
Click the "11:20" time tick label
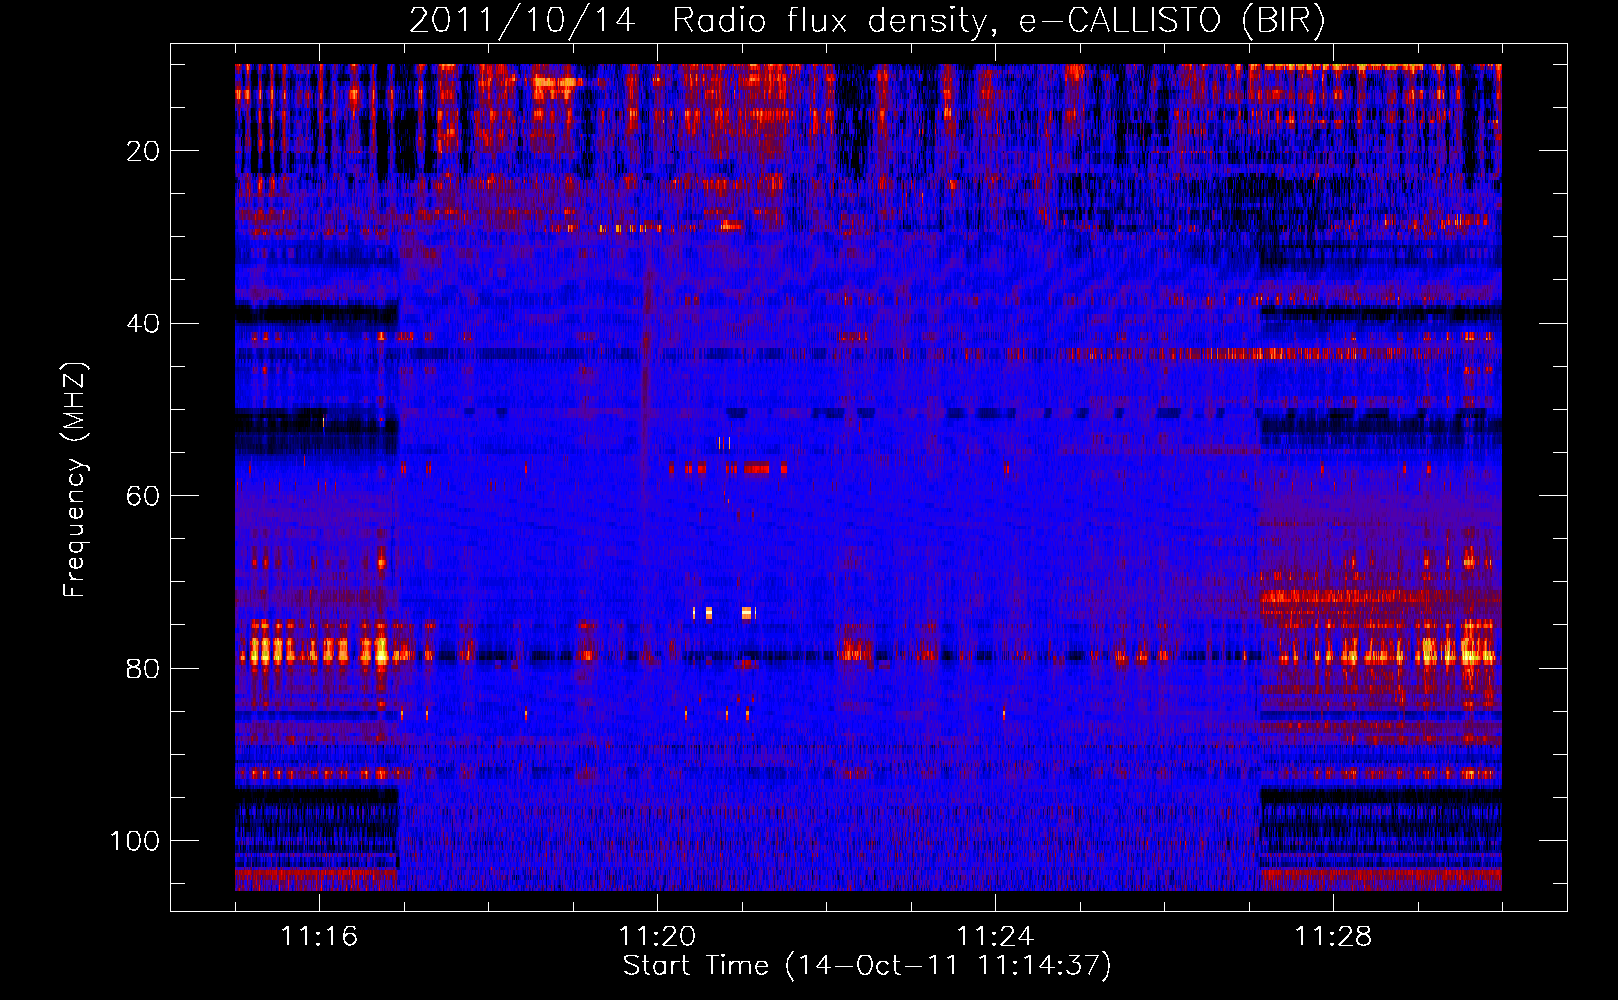pyautogui.click(x=657, y=937)
